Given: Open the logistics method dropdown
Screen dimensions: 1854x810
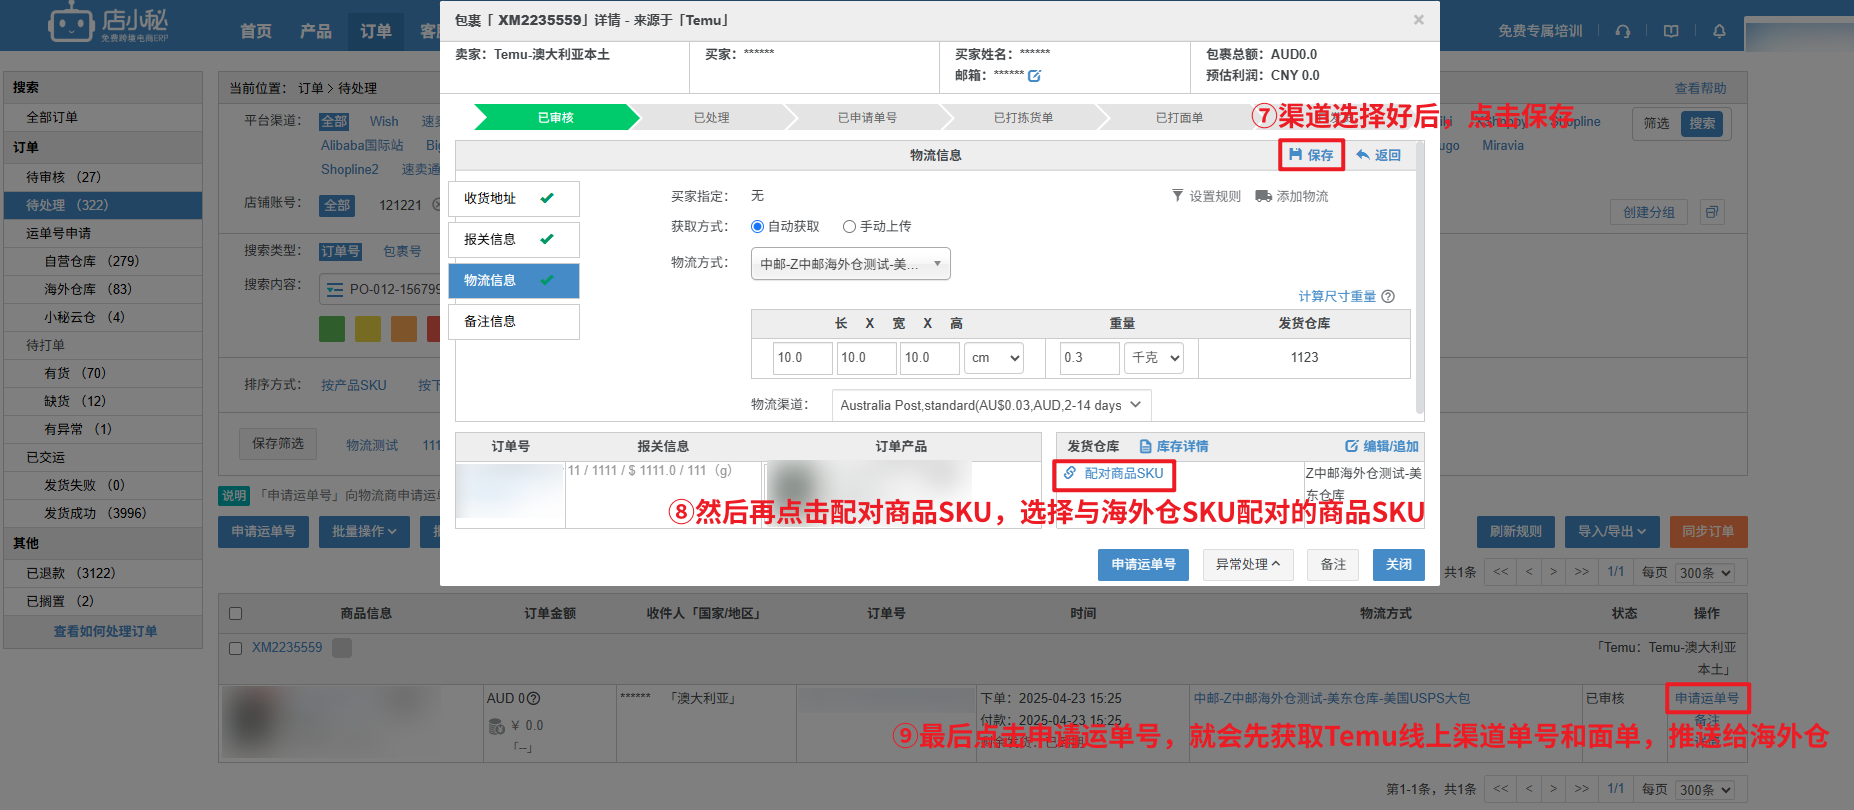Looking at the screenshot, I should [850, 264].
